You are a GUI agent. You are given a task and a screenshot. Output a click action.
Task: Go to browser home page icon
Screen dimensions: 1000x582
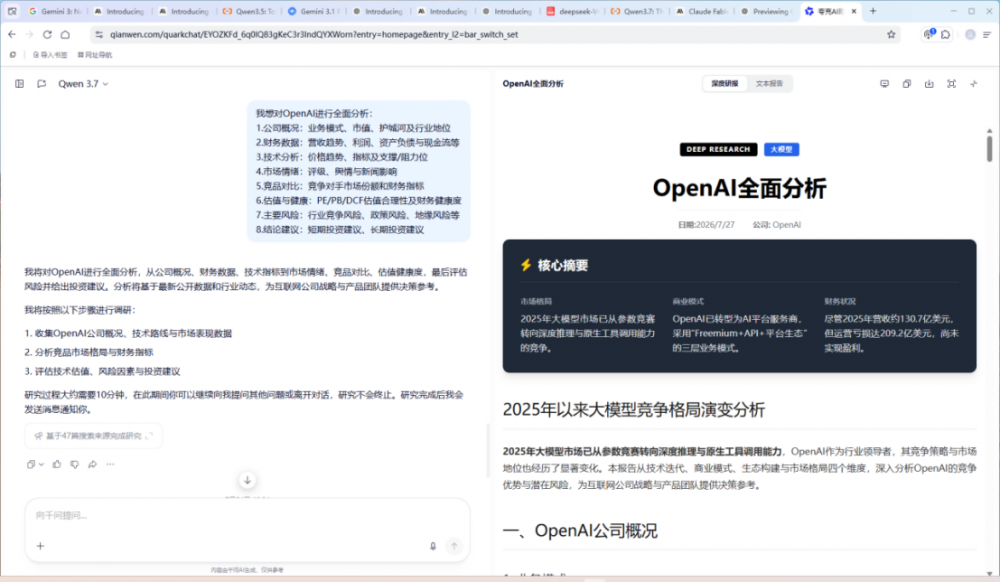[65, 34]
